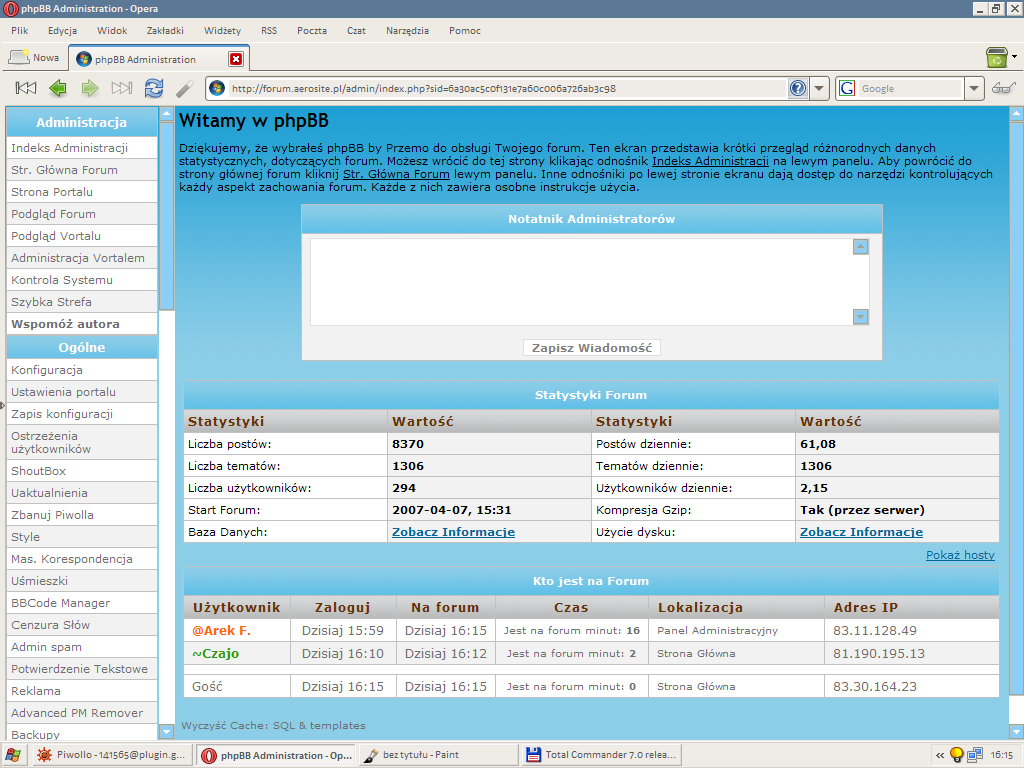This screenshot has height=768, width=1024.
Task: Click the network connection tray icon
Action: click(x=975, y=755)
